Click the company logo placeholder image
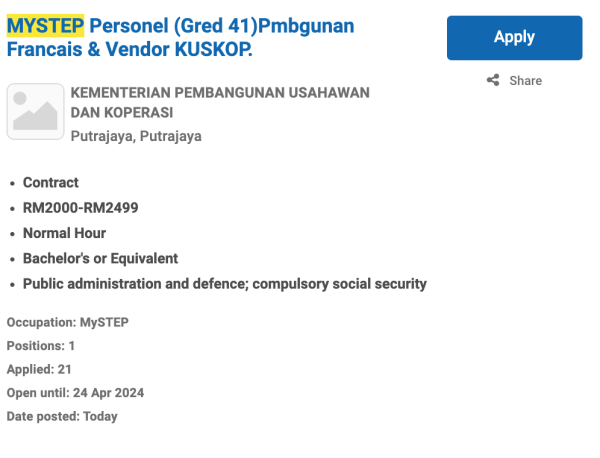This screenshot has height=458, width=600. [35, 111]
